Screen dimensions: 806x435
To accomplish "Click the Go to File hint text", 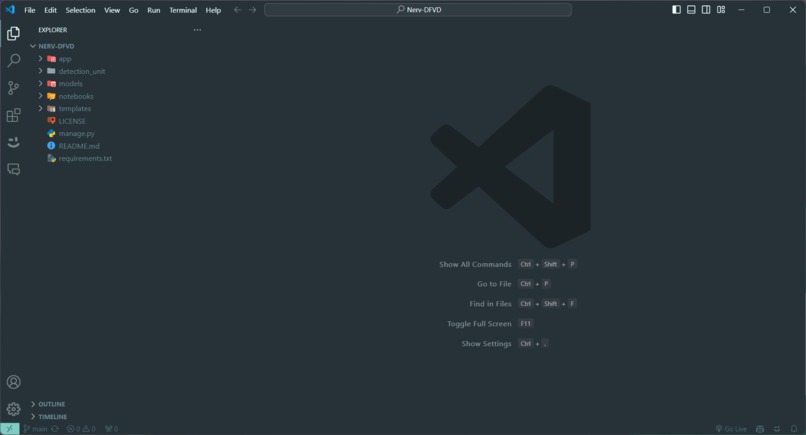I will (x=494, y=284).
